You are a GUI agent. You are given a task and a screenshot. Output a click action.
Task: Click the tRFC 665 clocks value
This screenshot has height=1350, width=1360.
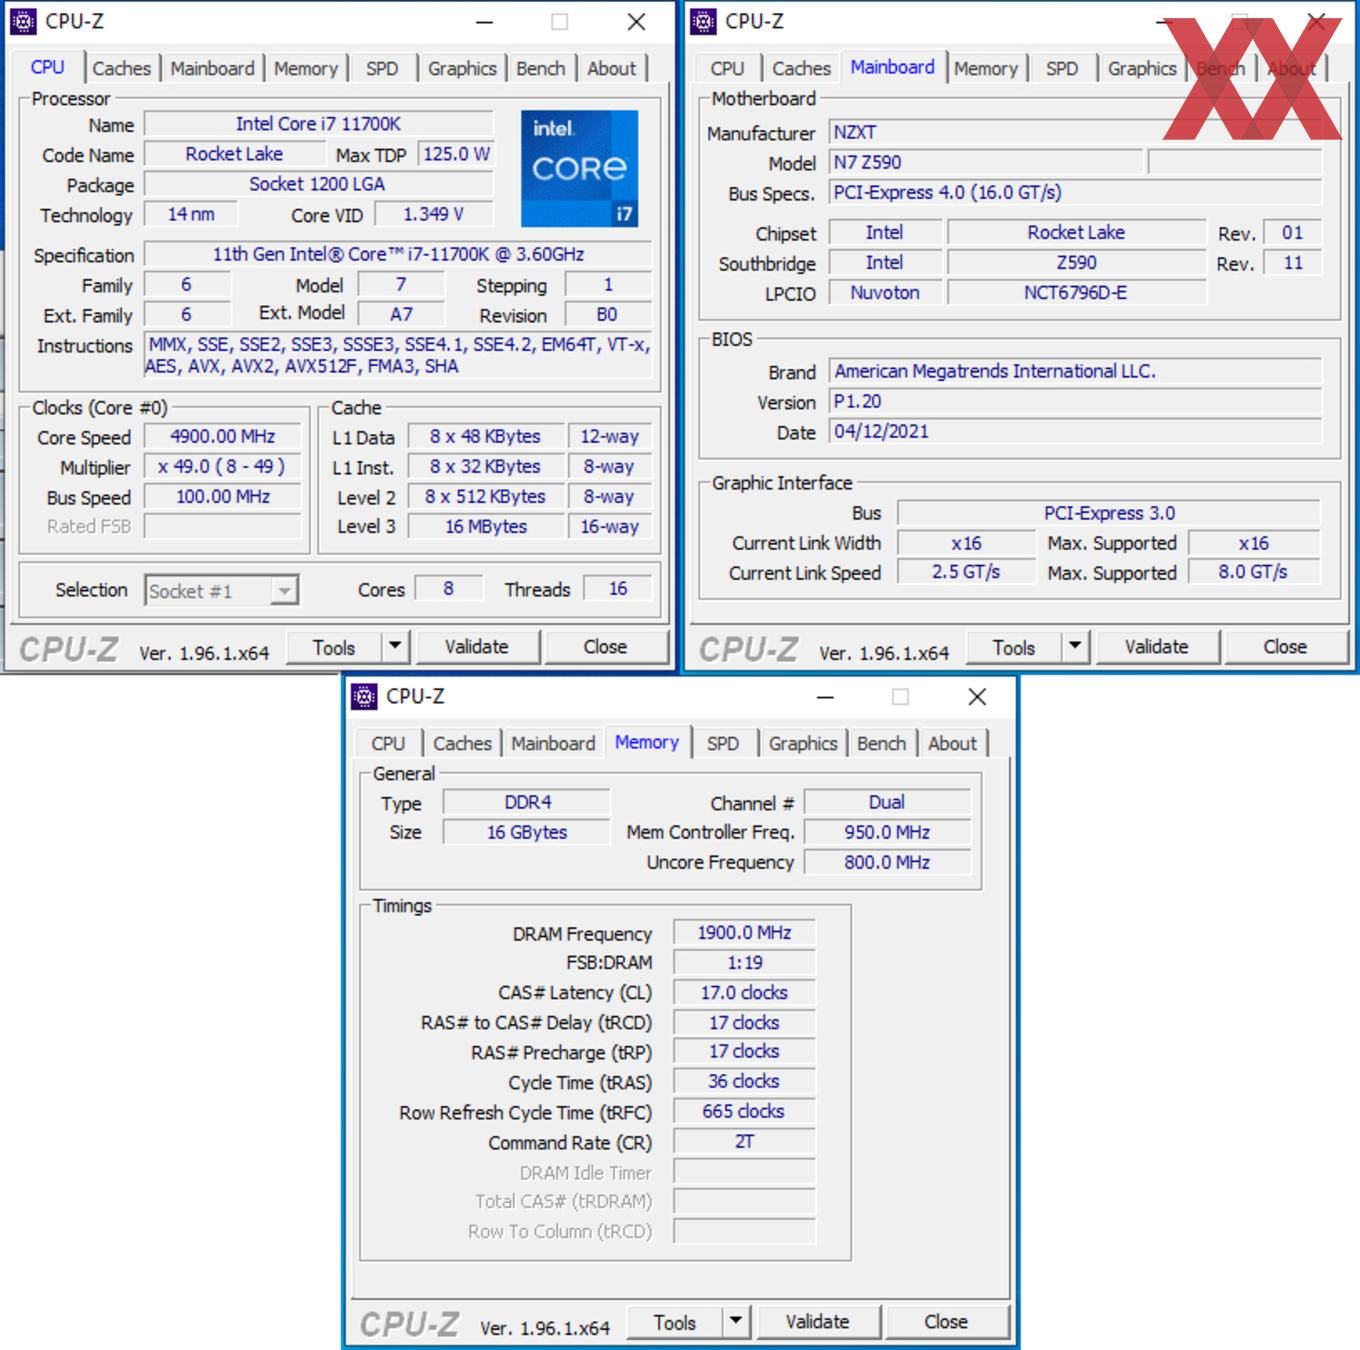pyautogui.click(x=744, y=1112)
